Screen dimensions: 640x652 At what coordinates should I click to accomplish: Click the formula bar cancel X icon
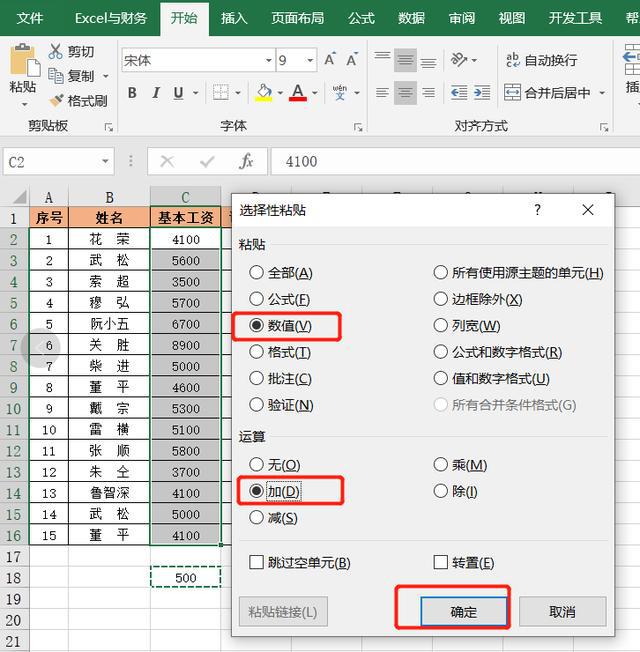click(x=167, y=161)
